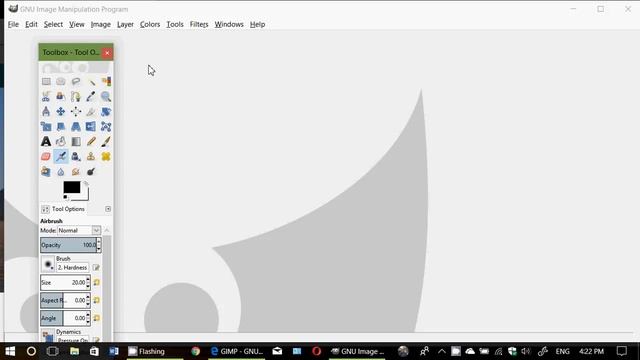
Task: Select the Dodge/Burn tool
Action: [x=91, y=171]
